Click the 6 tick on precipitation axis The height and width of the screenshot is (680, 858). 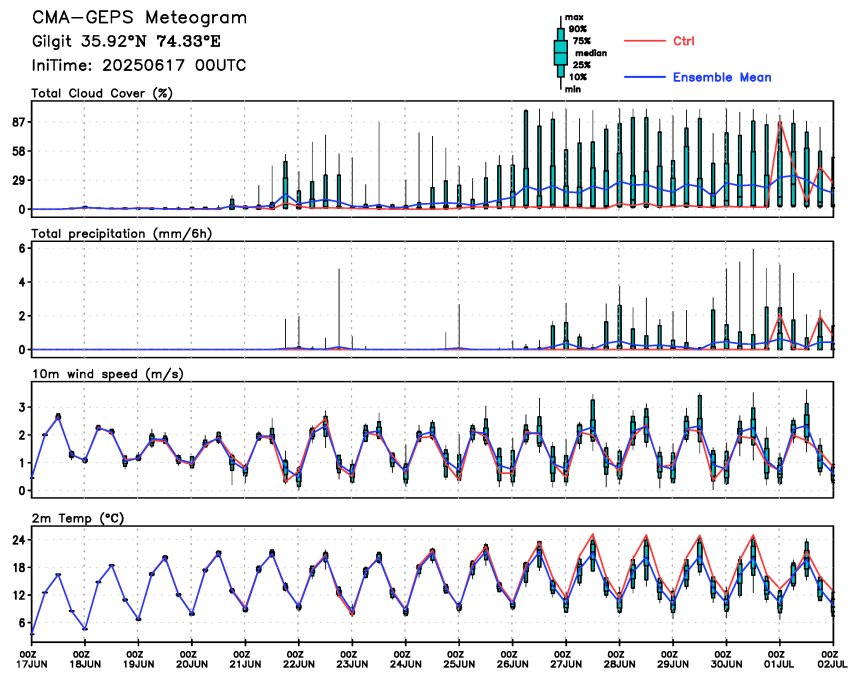(x=21, y=248)
